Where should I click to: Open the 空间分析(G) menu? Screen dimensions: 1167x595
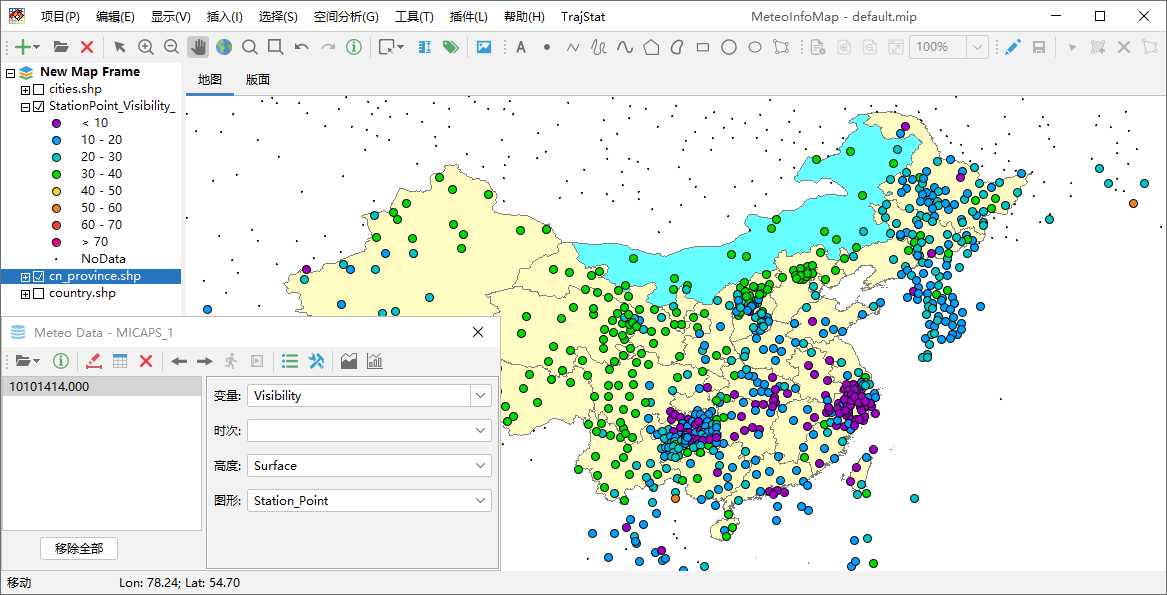(x=345, y=17)
